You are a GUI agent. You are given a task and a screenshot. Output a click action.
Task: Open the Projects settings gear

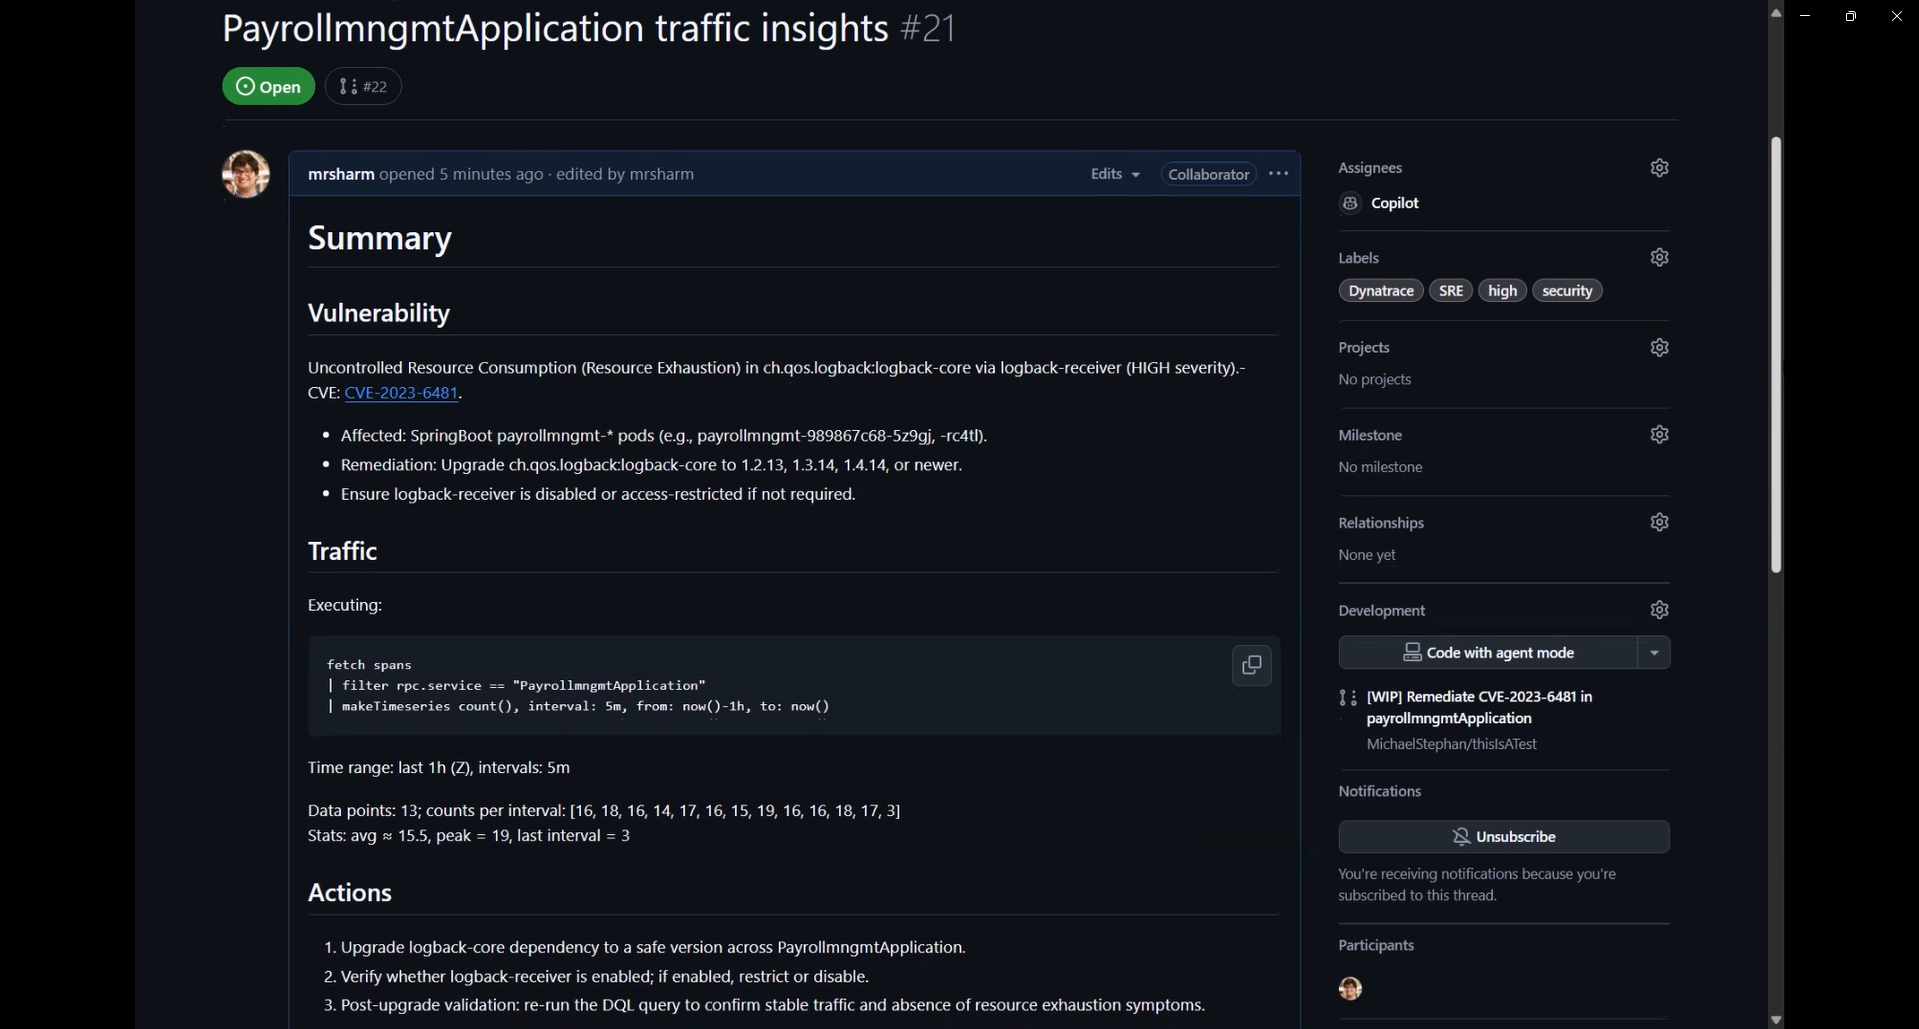pyautogui.click(x=1659, y=347)
